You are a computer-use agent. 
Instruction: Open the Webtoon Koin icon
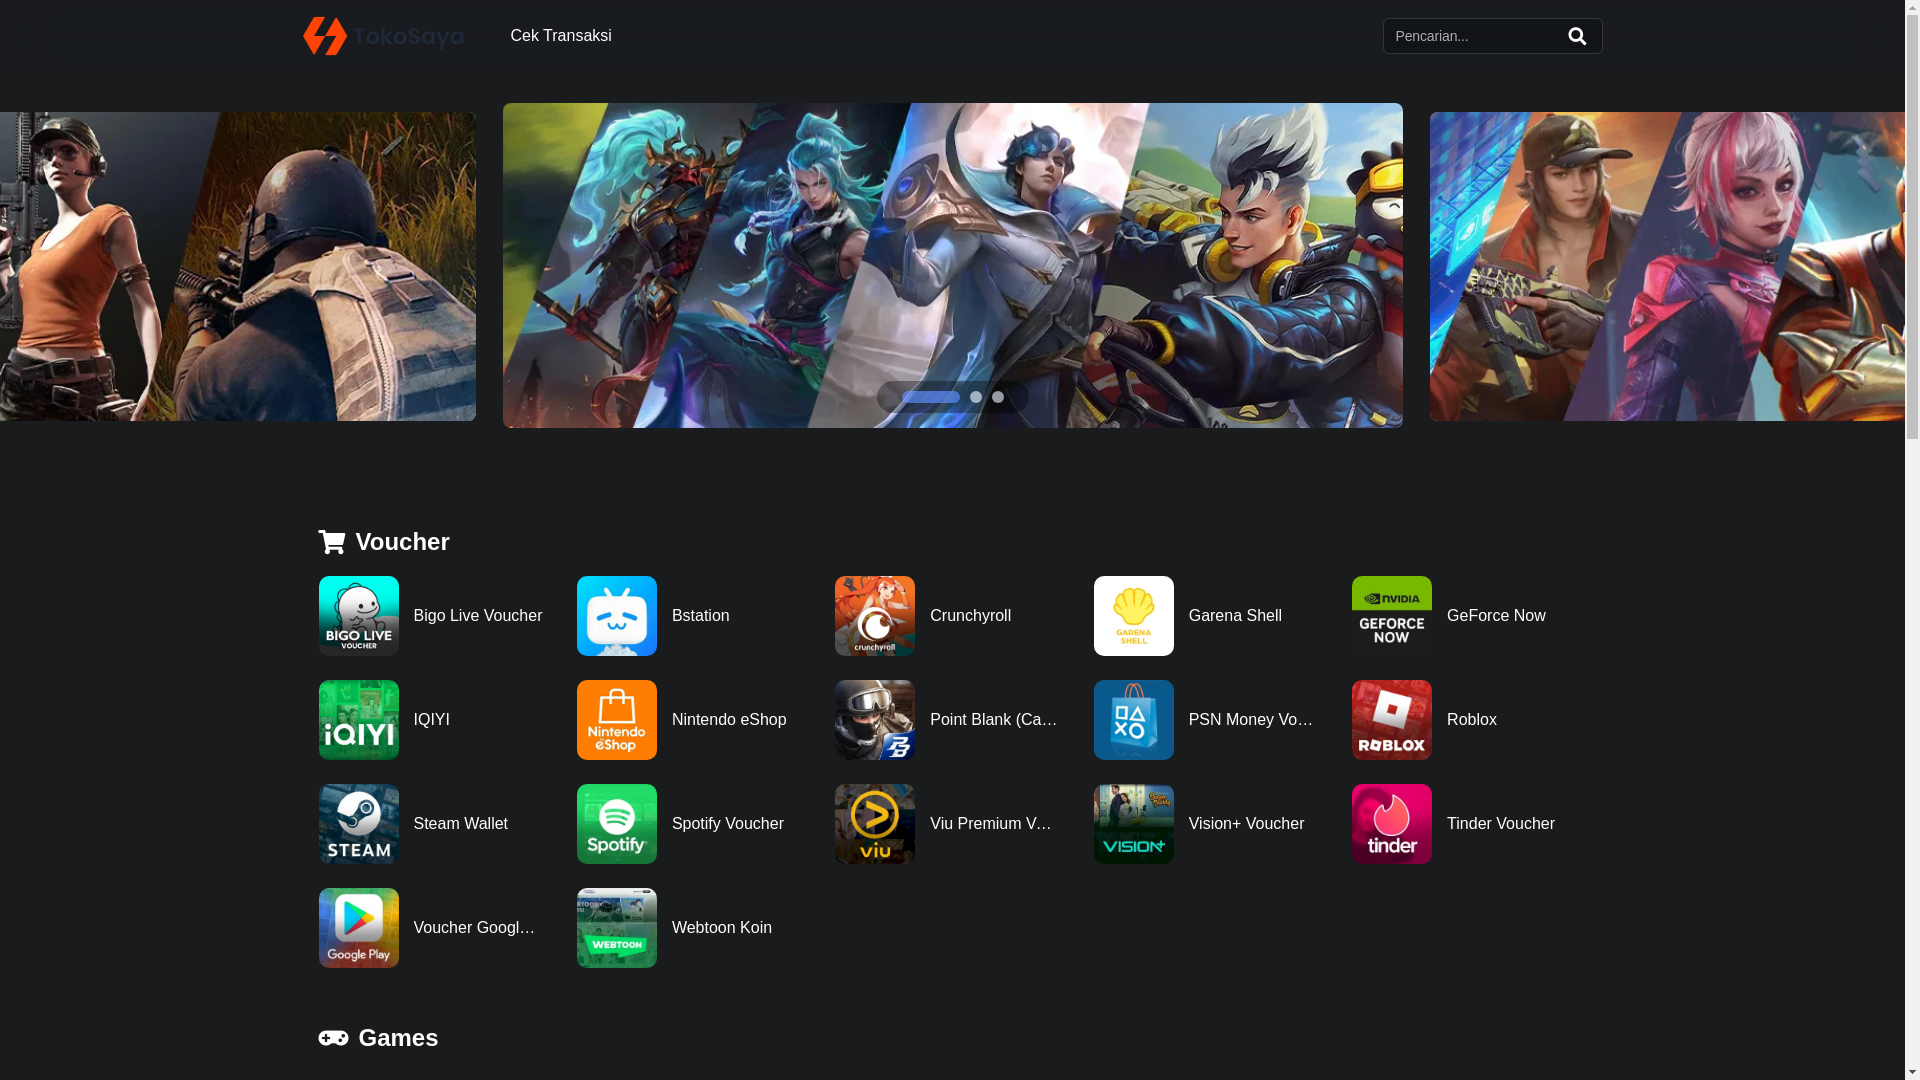pyautogui.click(x=617, y=928)
